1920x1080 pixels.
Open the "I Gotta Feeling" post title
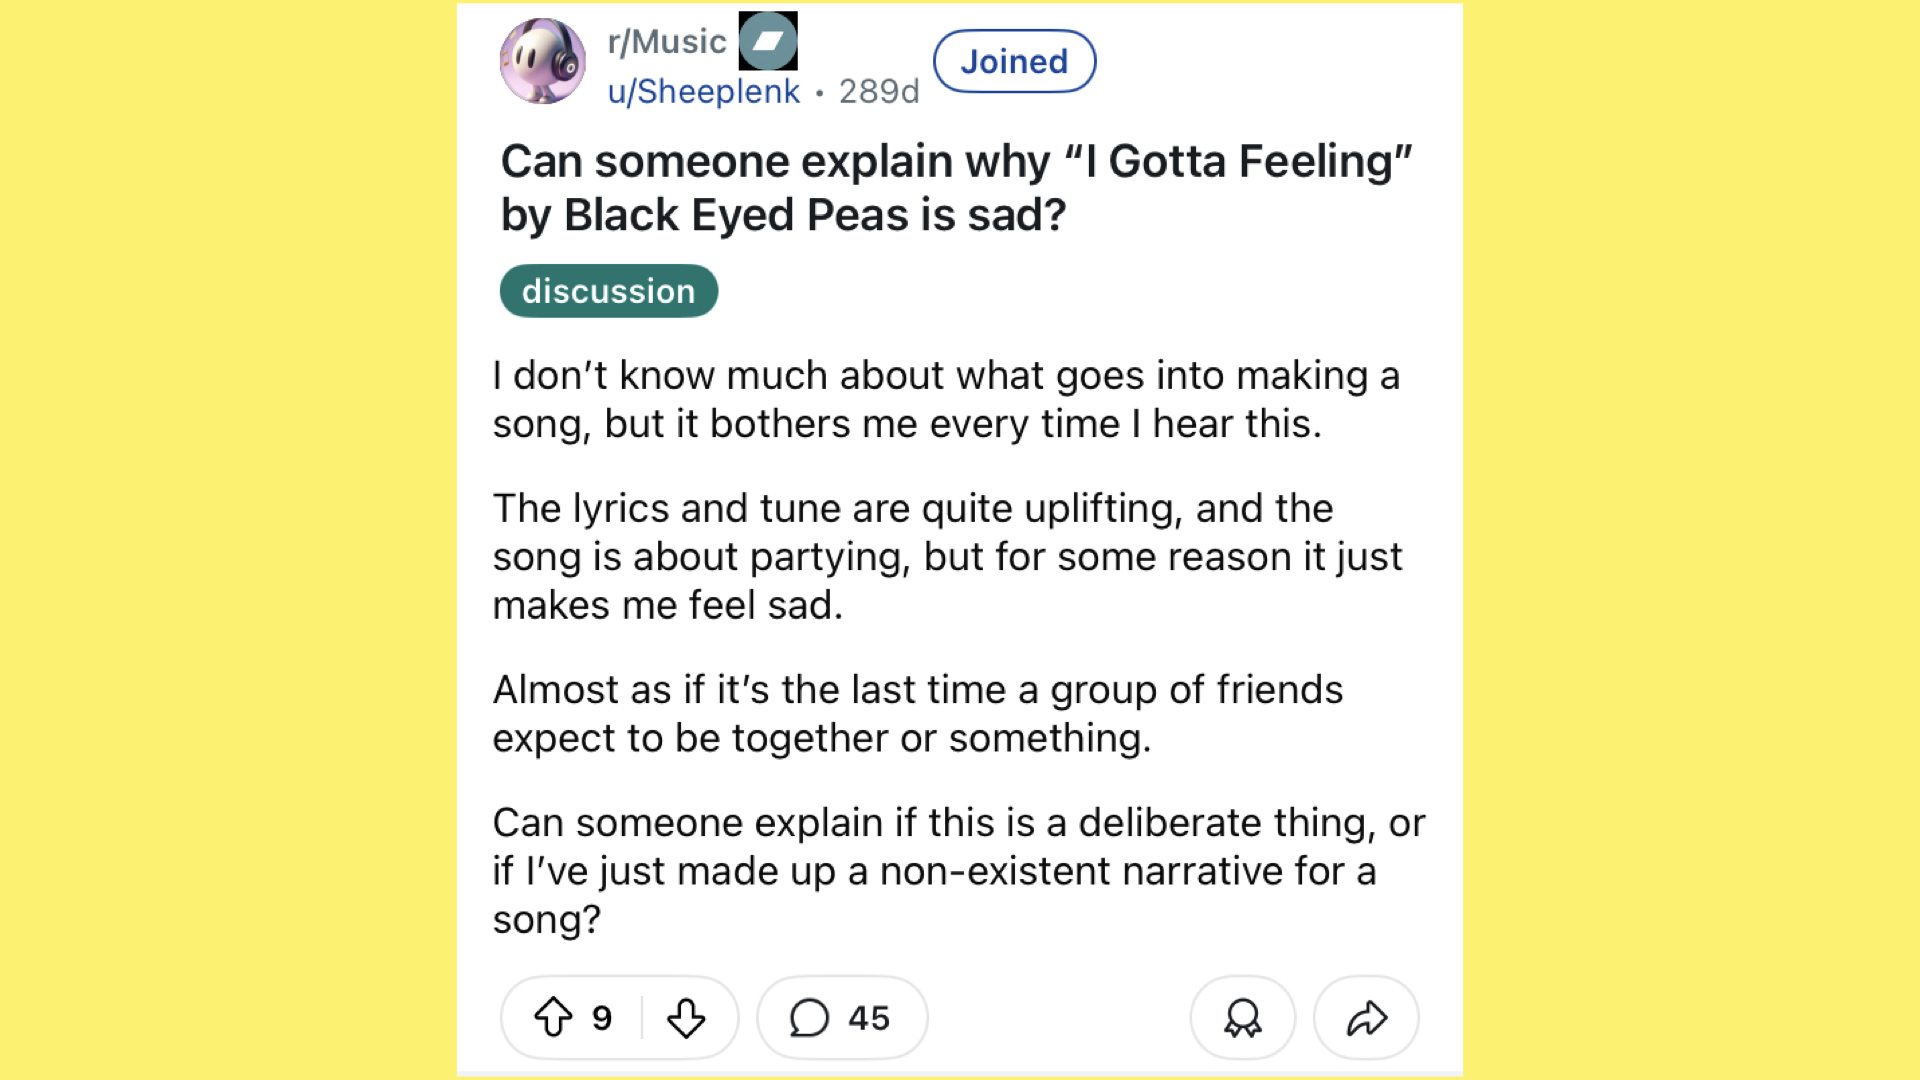955,188
